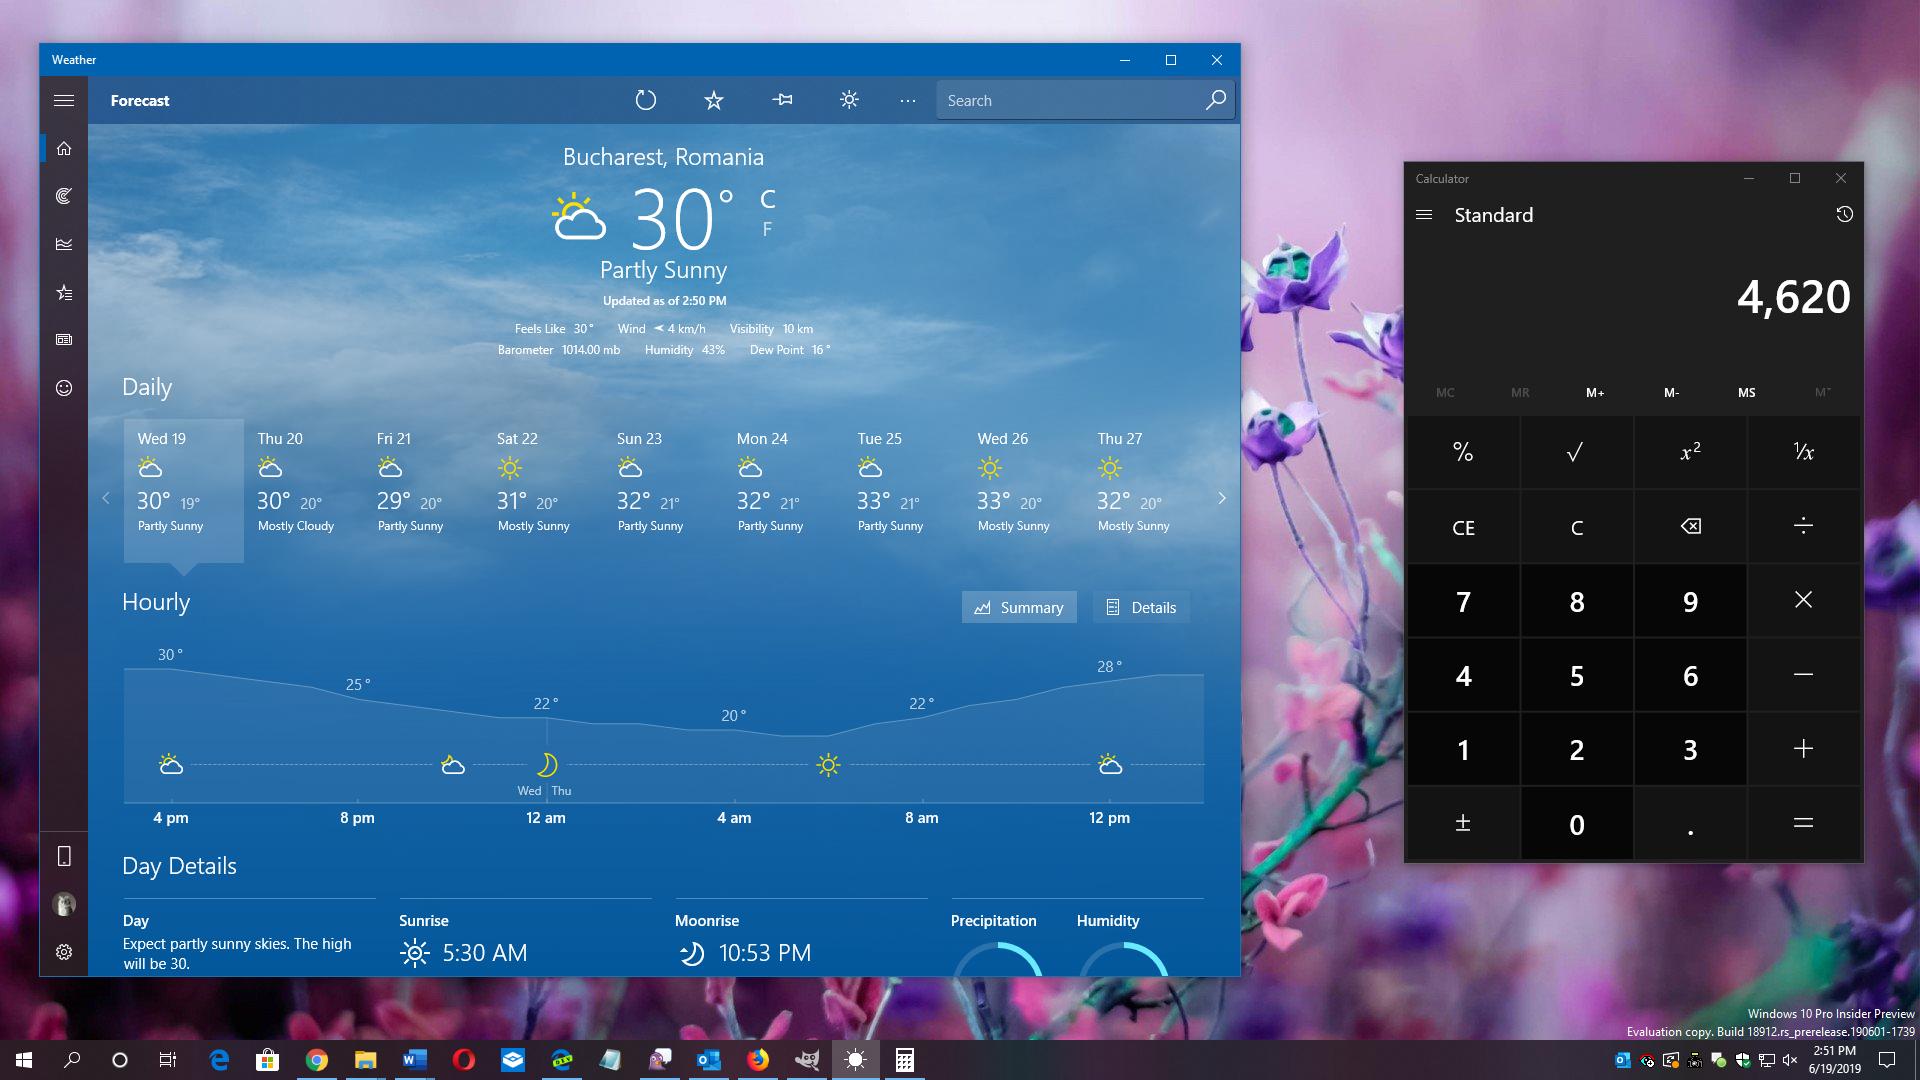Open Favorite places list icon
This screenshot has width=1920, height=1080.
pos(64,292)
